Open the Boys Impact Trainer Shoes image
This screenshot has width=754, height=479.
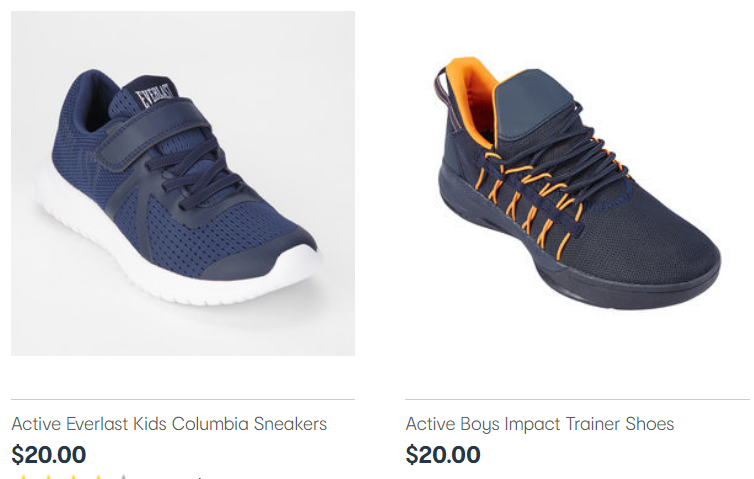click(x=577, y=183)
